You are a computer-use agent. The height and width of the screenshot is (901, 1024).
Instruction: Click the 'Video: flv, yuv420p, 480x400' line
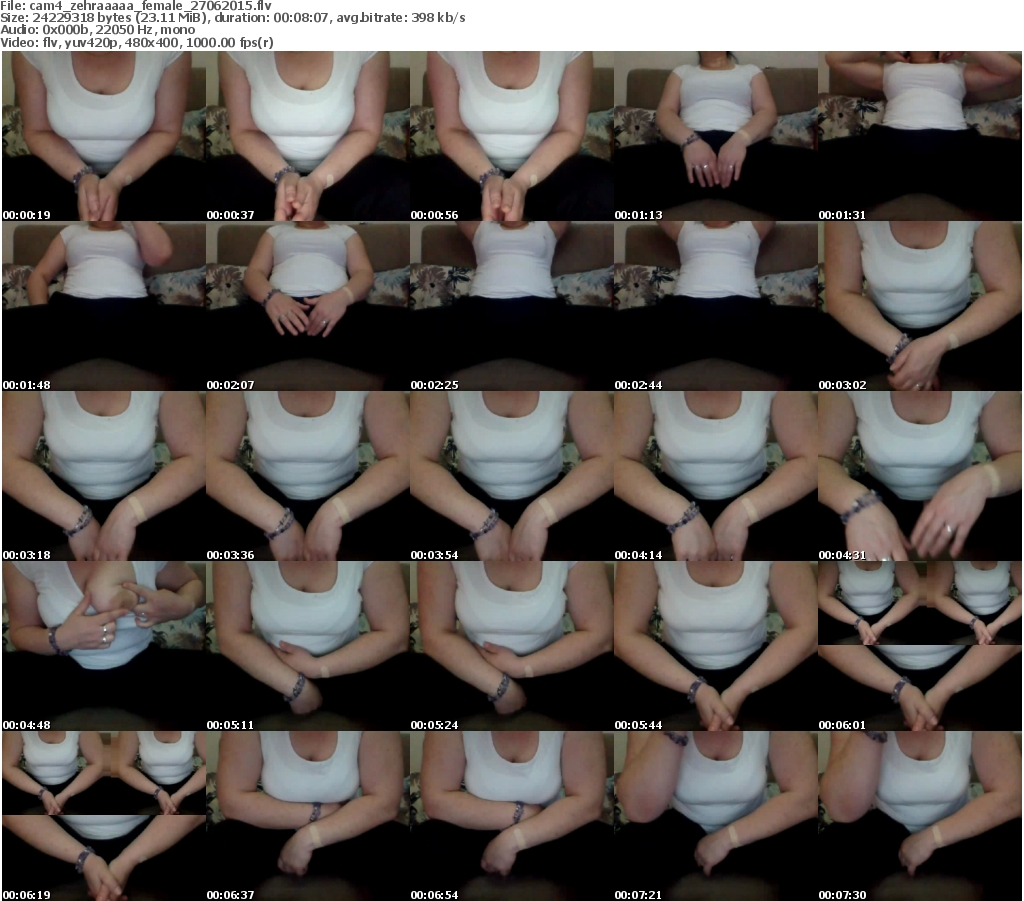coord(136,42)
